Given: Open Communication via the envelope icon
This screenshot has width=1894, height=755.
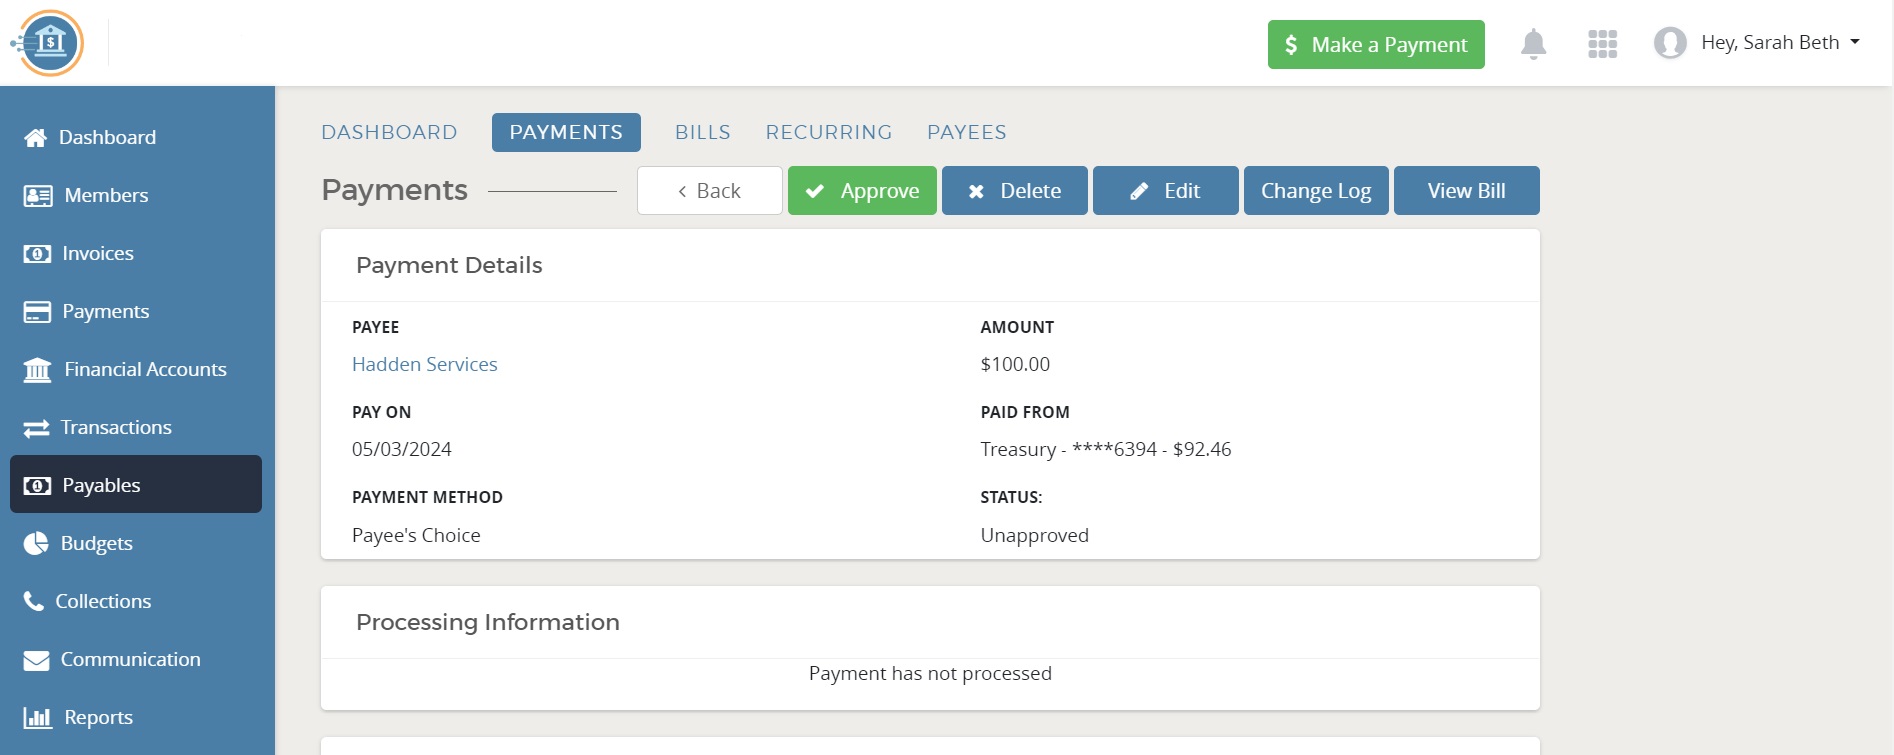Looking at the screenshot, I should (x=36, y=659).
